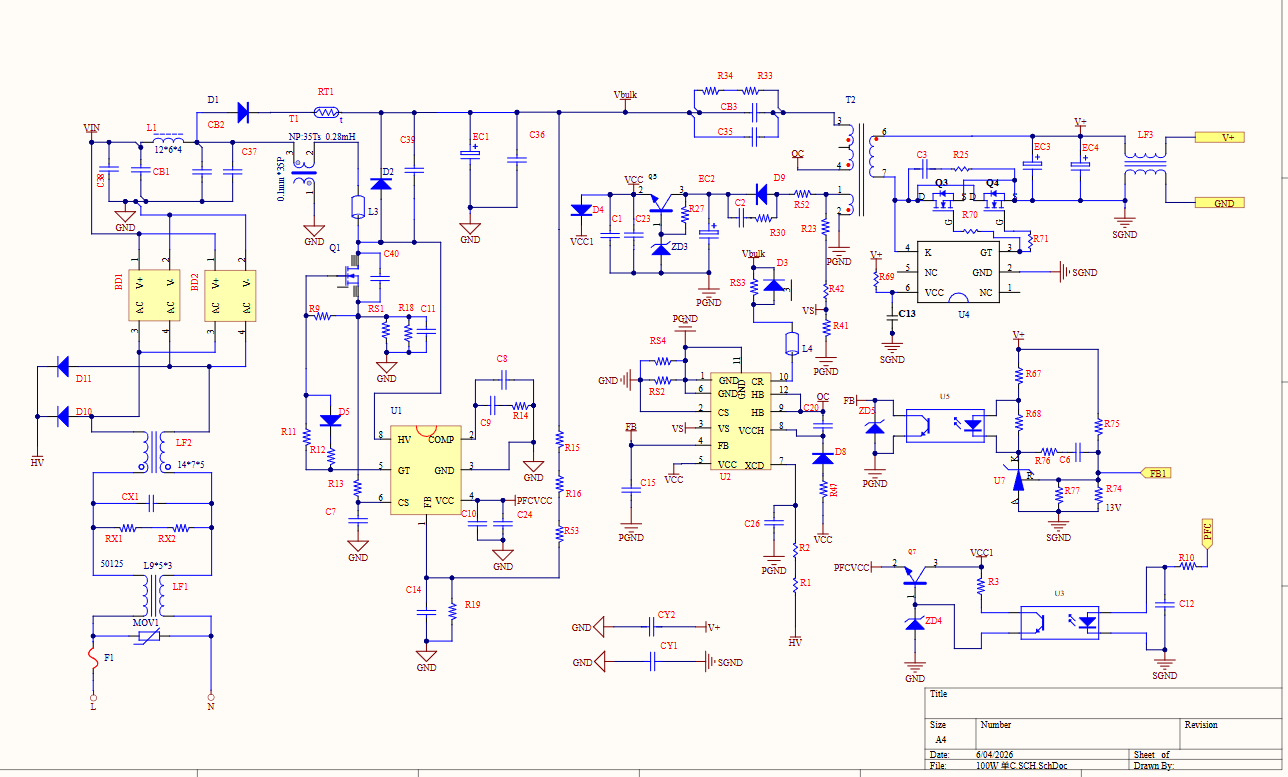Click the yellow GND output port
This screenshot has width=1288, height=777.
click(x=1220, y=203)
